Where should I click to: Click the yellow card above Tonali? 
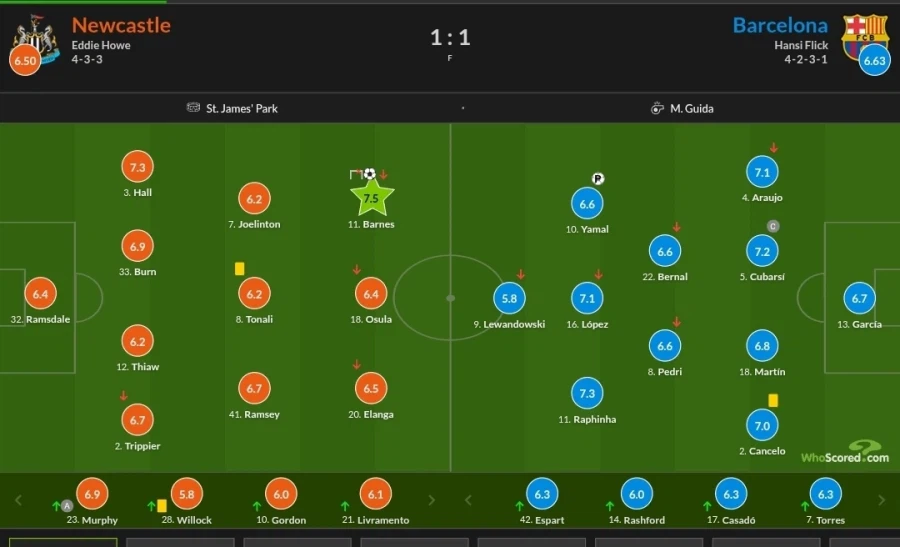pos(240,268)
